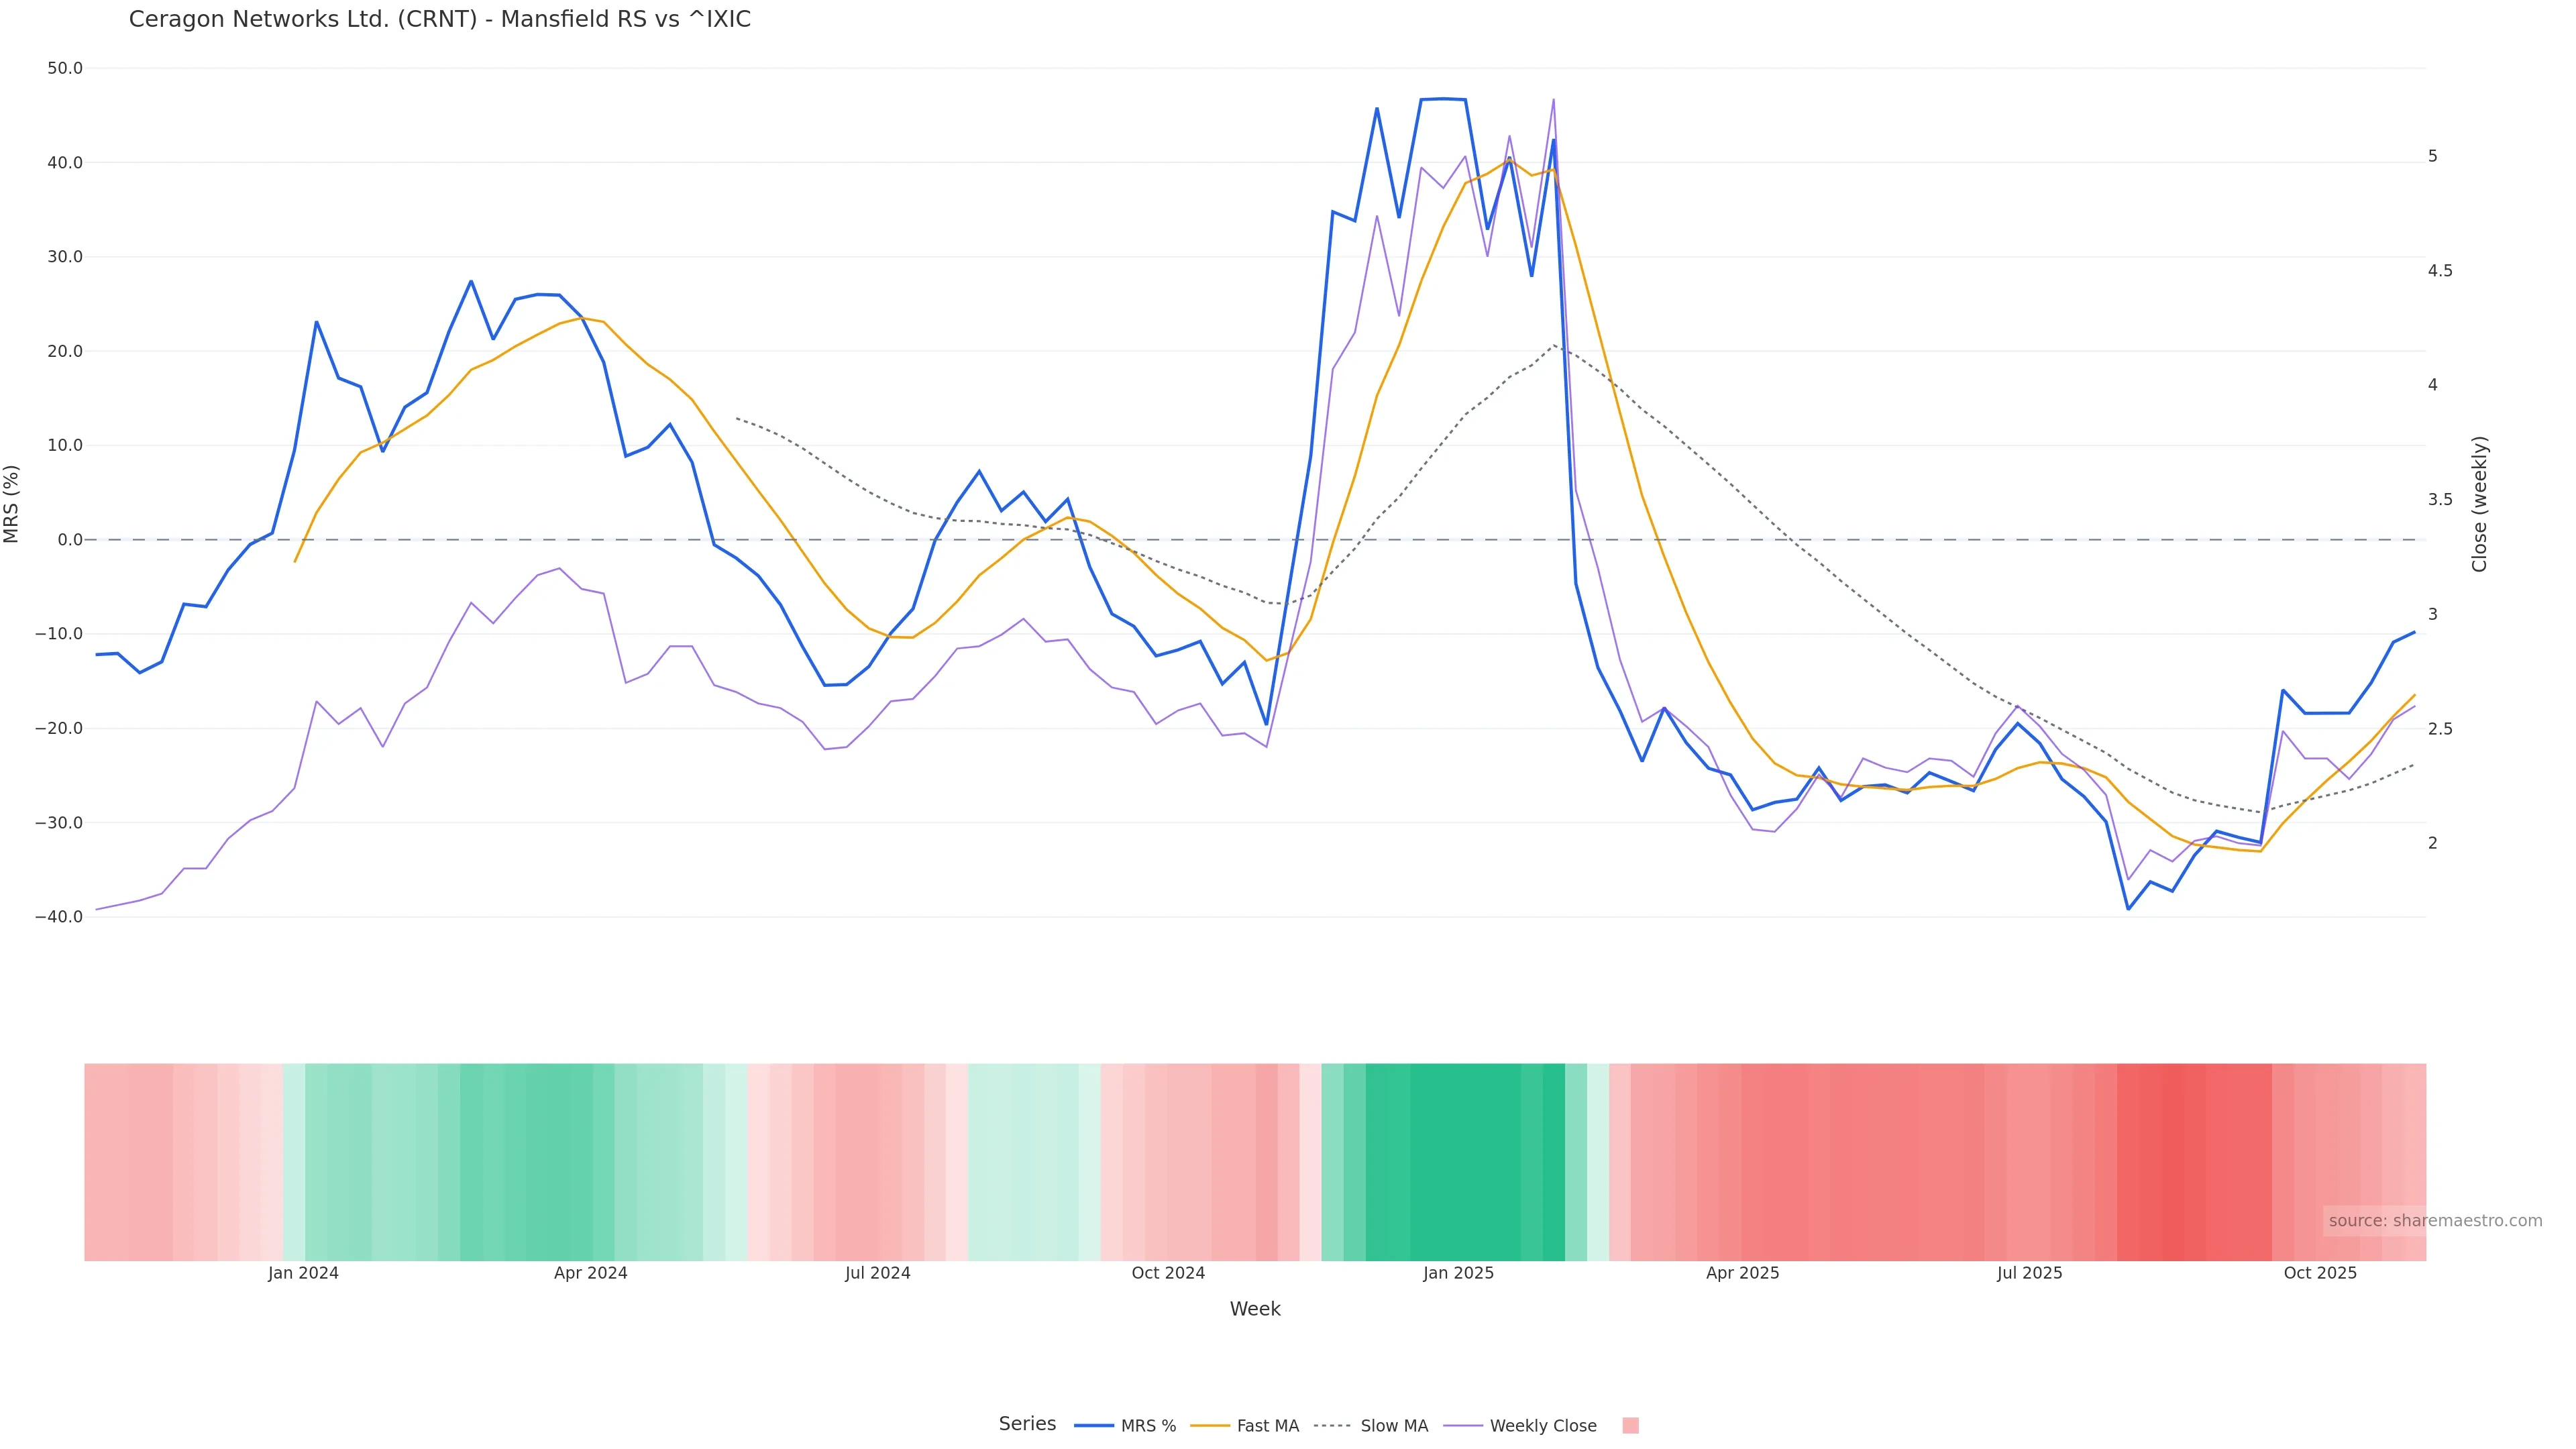Click the Series legend title
This screenshot has width=2576, height=1449.
[1027, 1424]
